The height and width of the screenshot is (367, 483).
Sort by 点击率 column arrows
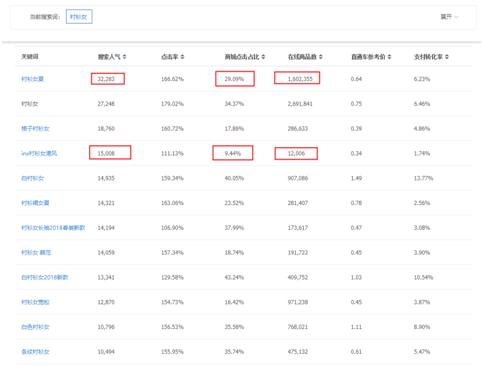point(182,57)
